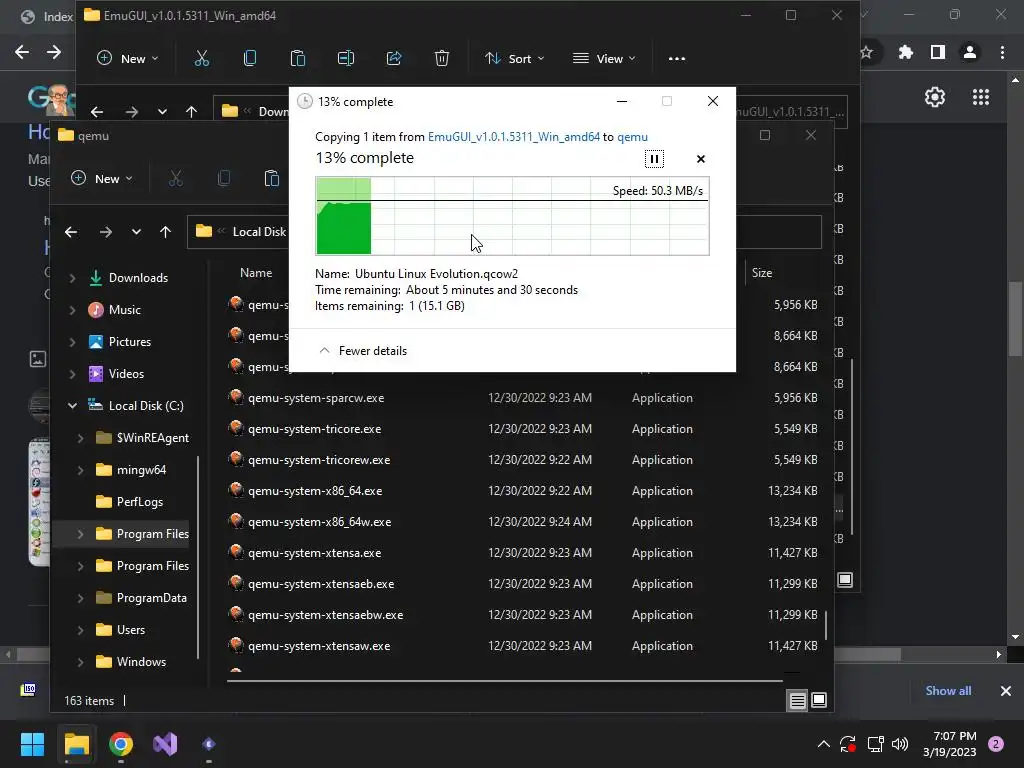This screenshot has height=768, width=1024.
Task: Select Pictures in the navigation pane
Action: click(x=129, y=342)
